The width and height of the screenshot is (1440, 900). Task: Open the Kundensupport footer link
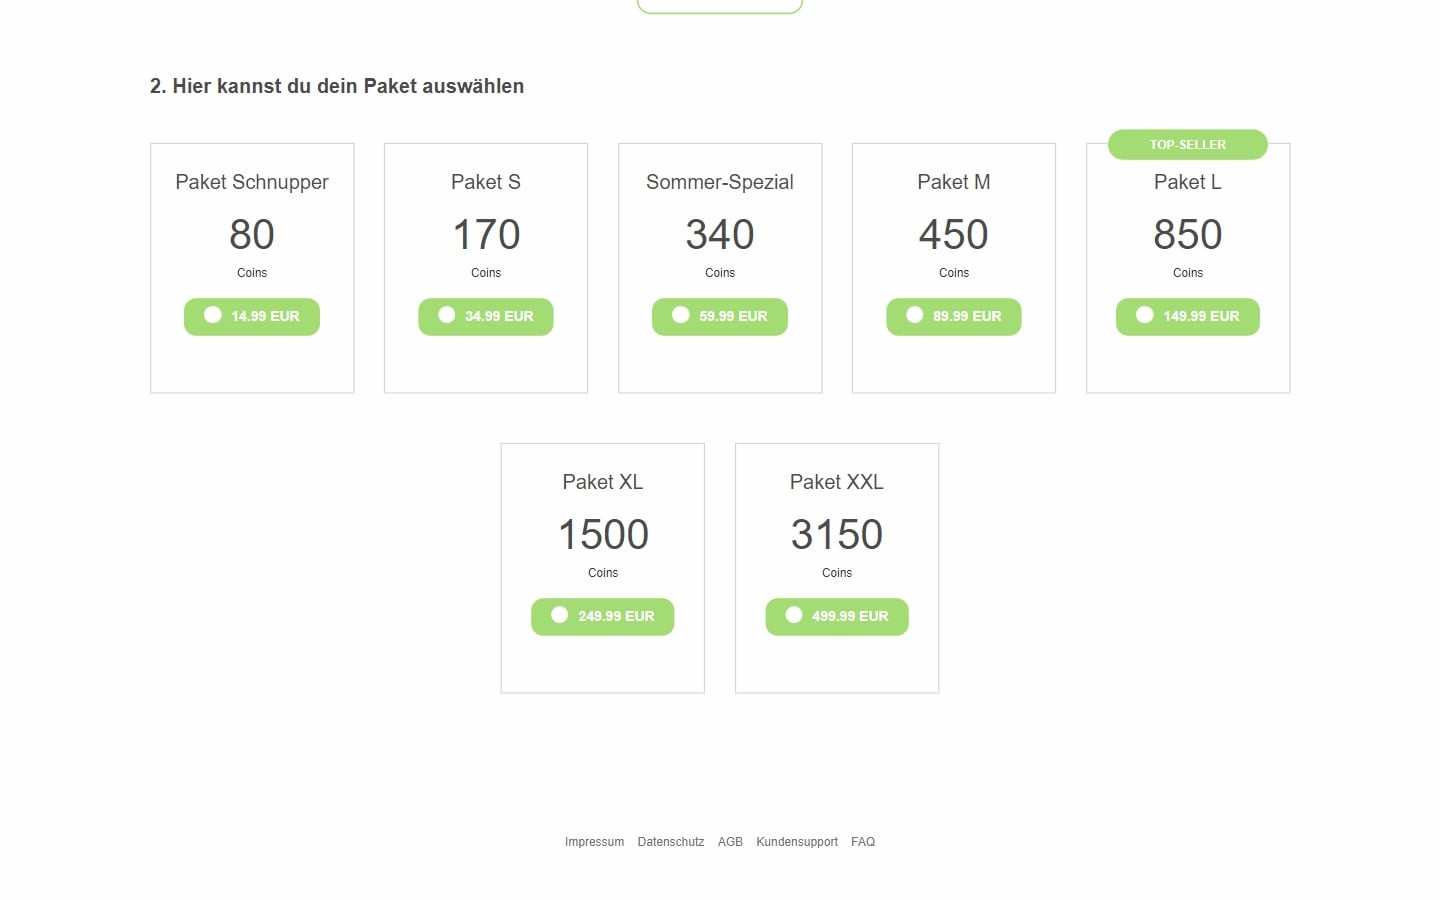tap(797, 842)
